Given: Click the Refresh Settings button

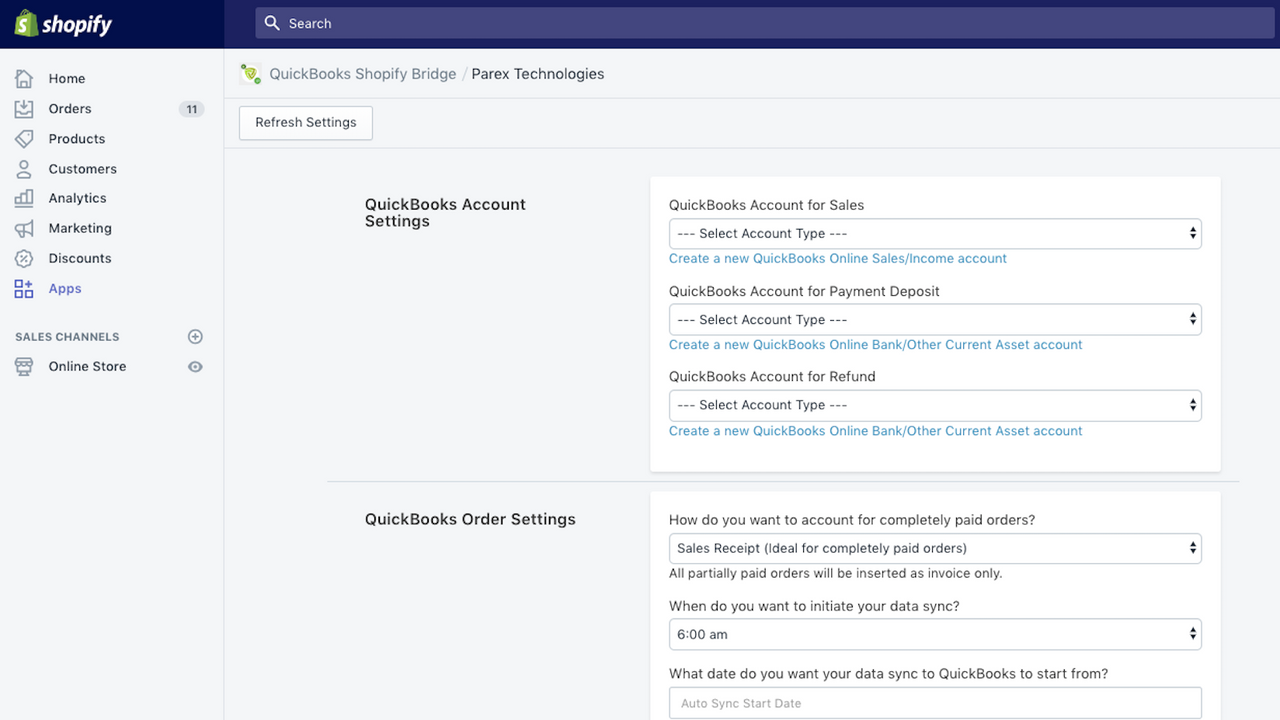Looking at the screenshot, I should tap(306, 123).
